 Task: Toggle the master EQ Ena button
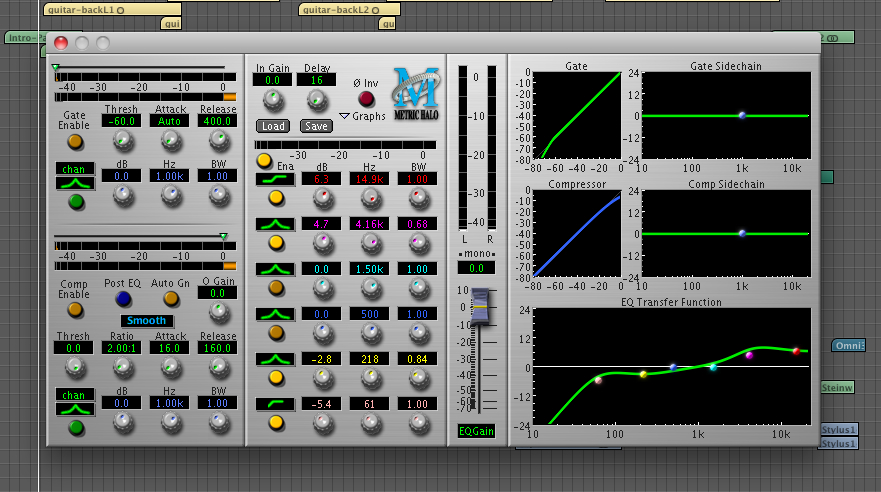coord(264,161)
